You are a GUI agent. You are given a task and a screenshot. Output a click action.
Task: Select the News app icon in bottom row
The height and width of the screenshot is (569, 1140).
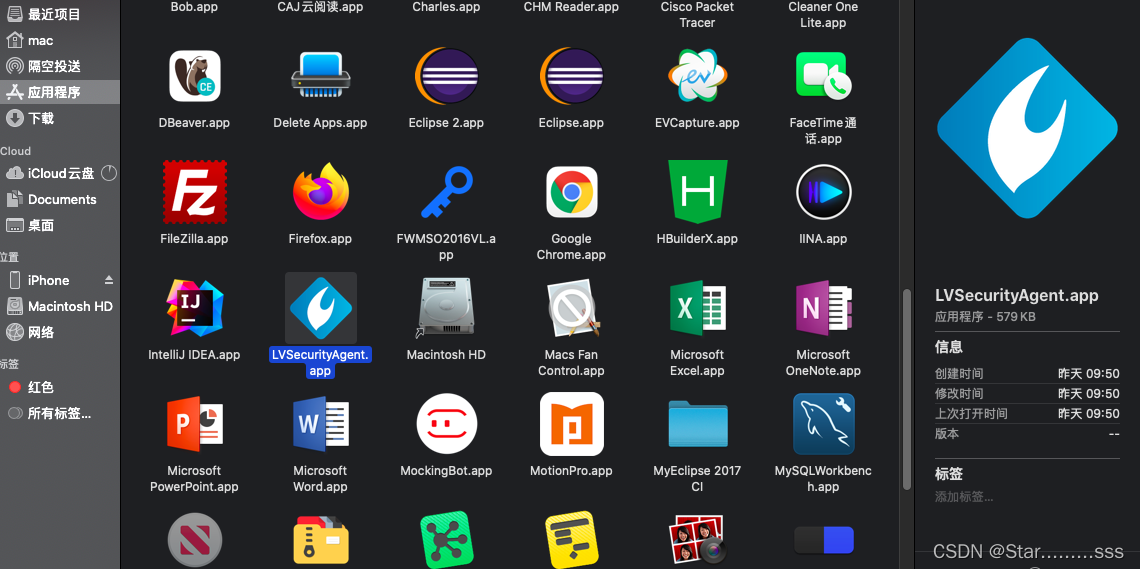tap(194, 541)
